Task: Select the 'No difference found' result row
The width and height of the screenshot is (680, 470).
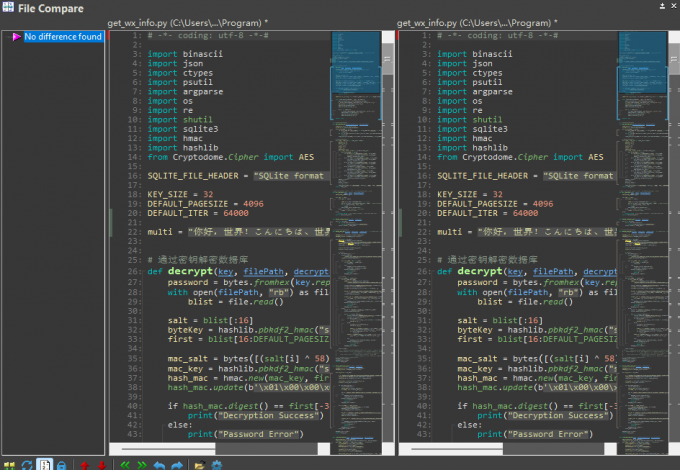Action: click(62, 37)
